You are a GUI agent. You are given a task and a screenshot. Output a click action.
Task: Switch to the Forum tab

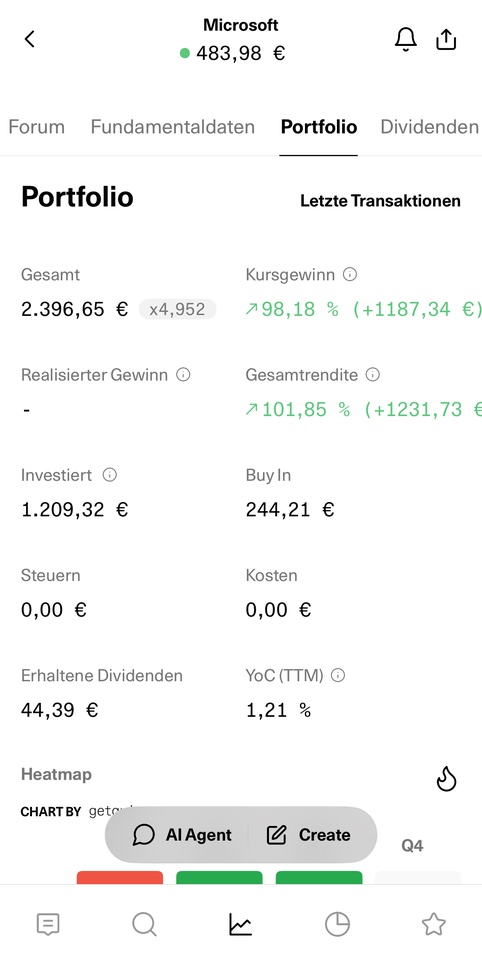37,127
